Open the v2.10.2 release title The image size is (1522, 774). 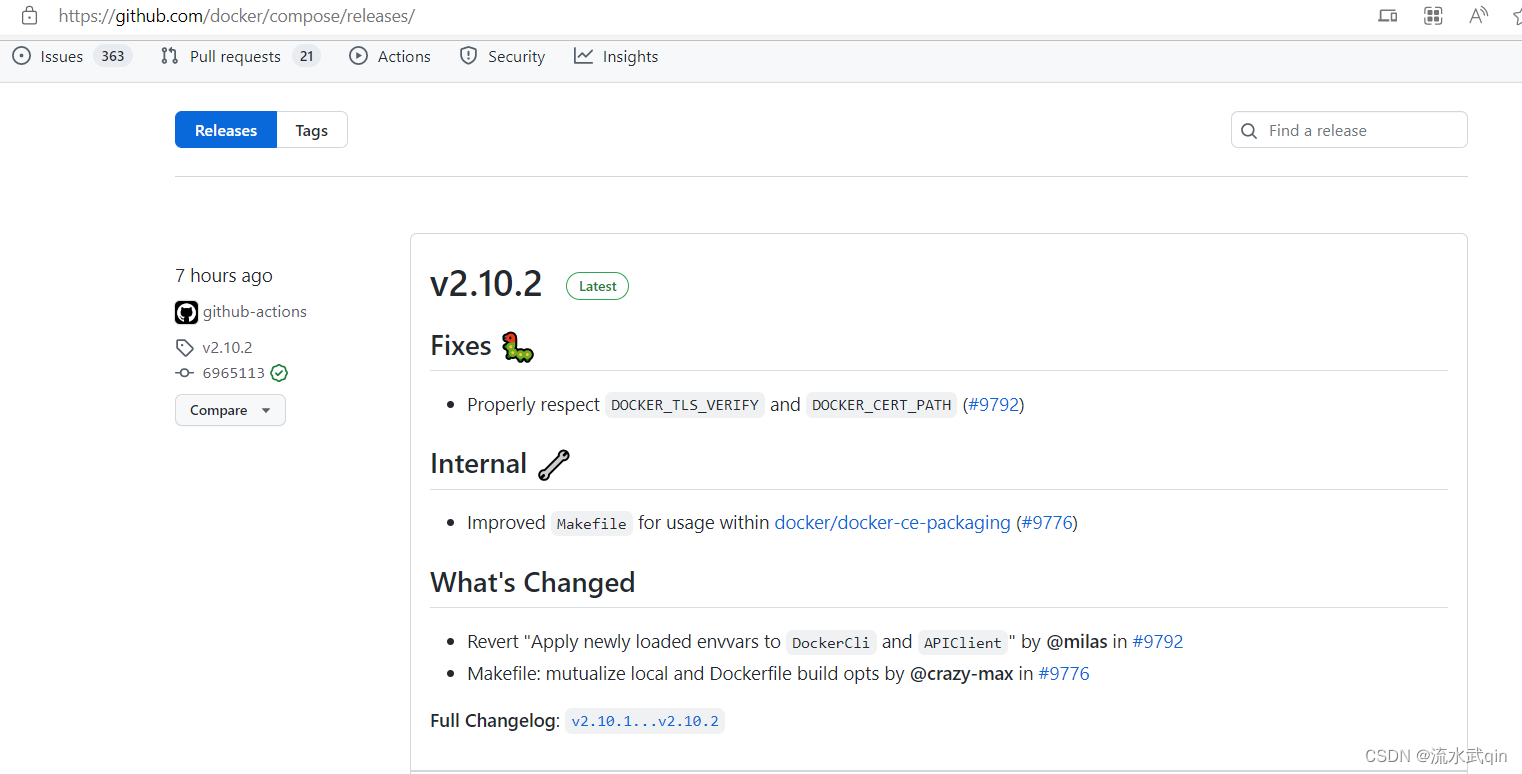(486, 284)
